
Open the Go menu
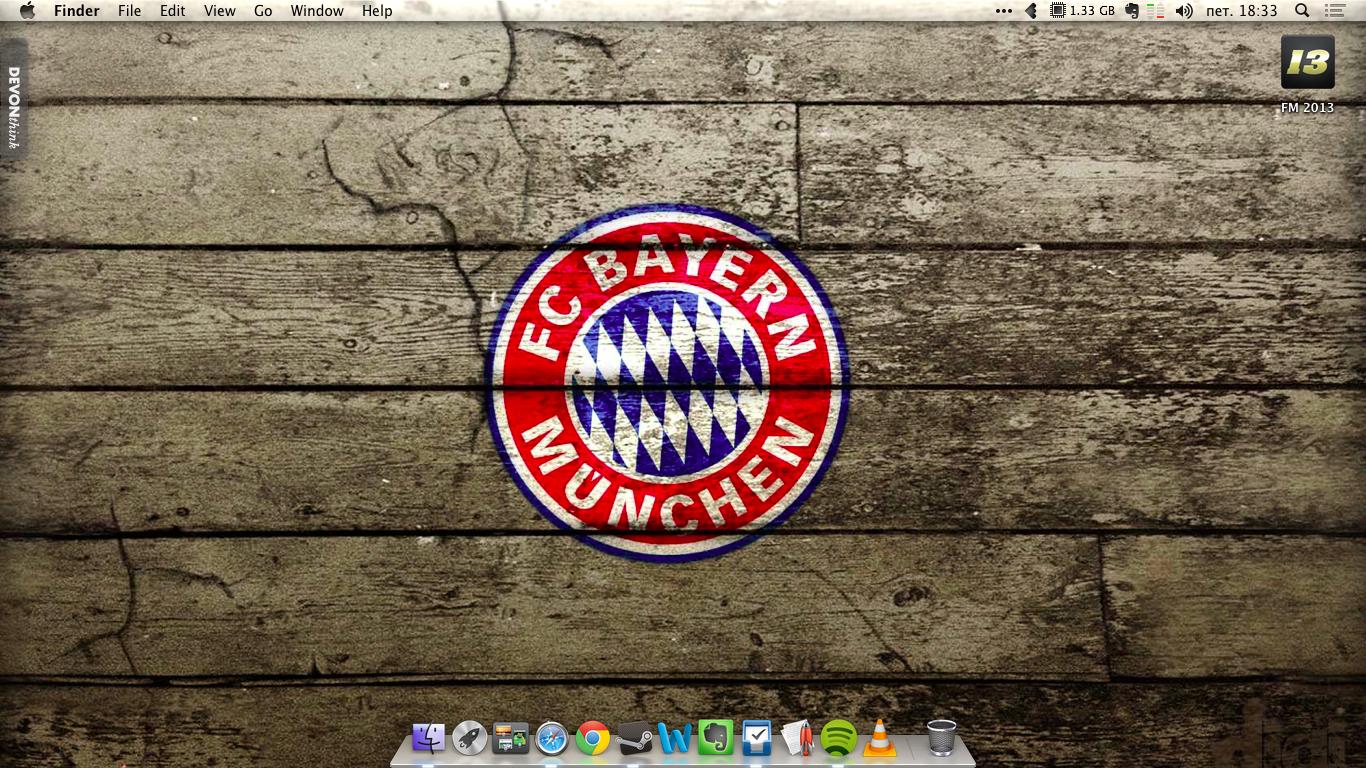[x=263, y=11]
